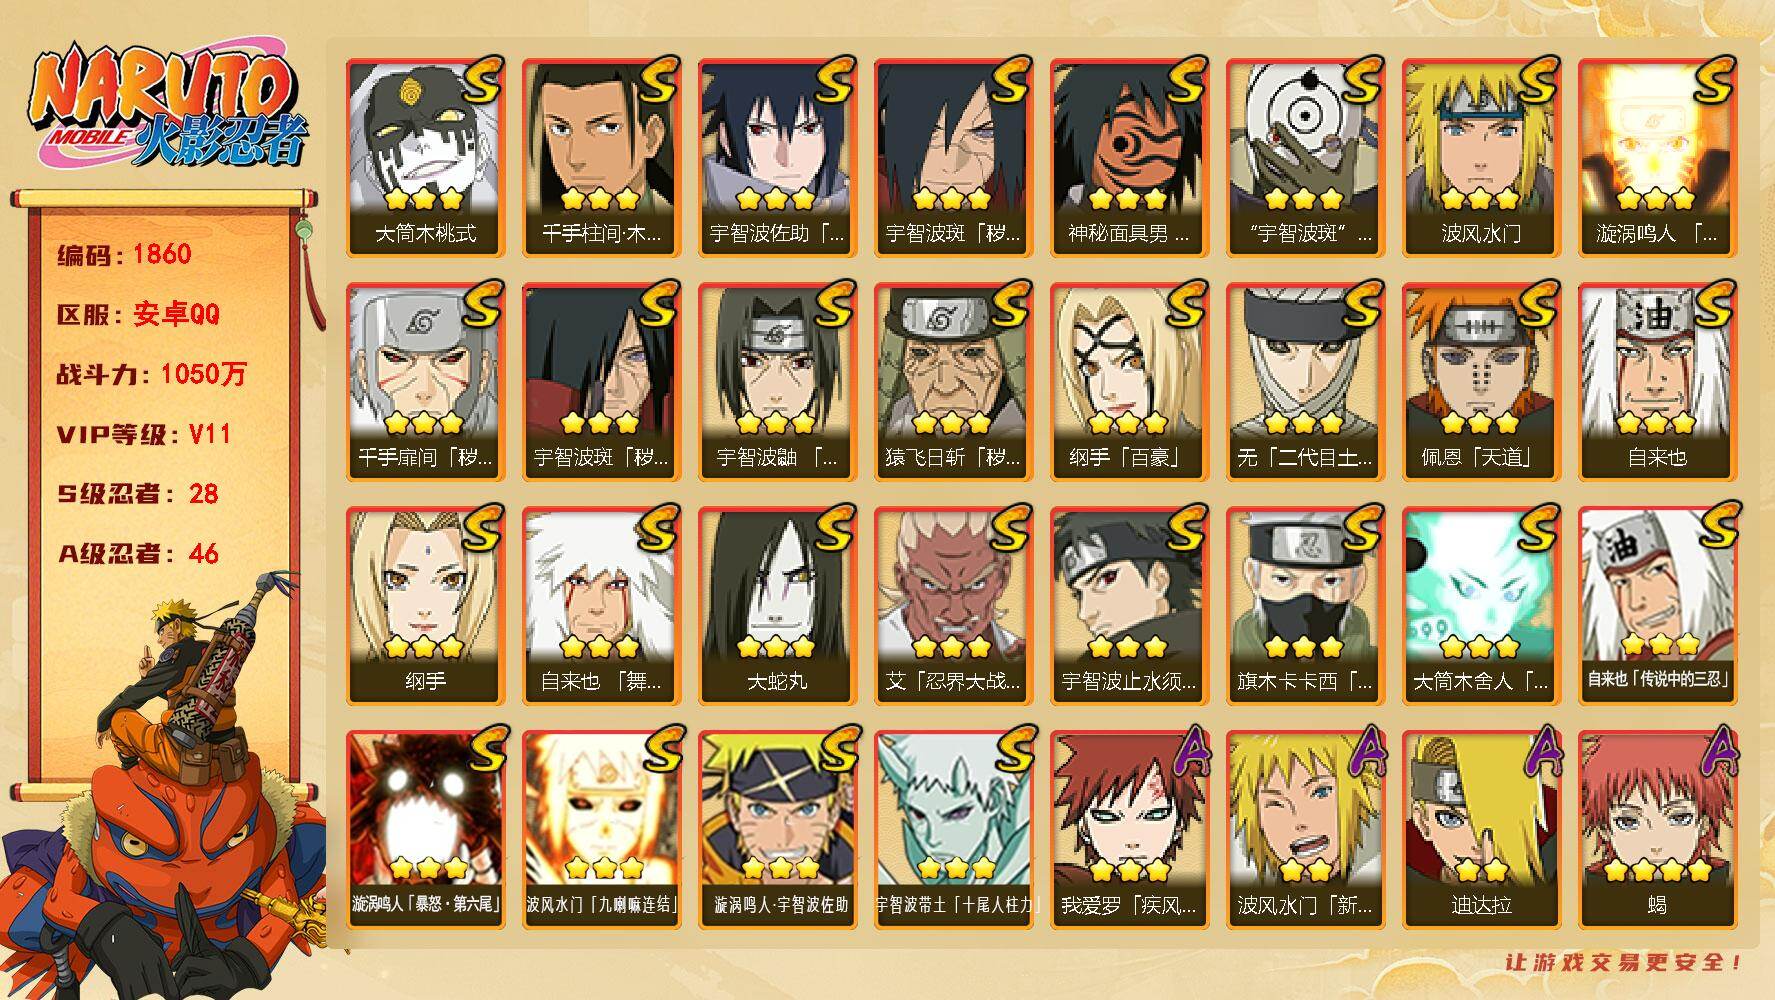1775x1000 pixels.
Task: Click the 漩涡鸣人「暴怒·第六尾」 card
Action: click(425, 830)
